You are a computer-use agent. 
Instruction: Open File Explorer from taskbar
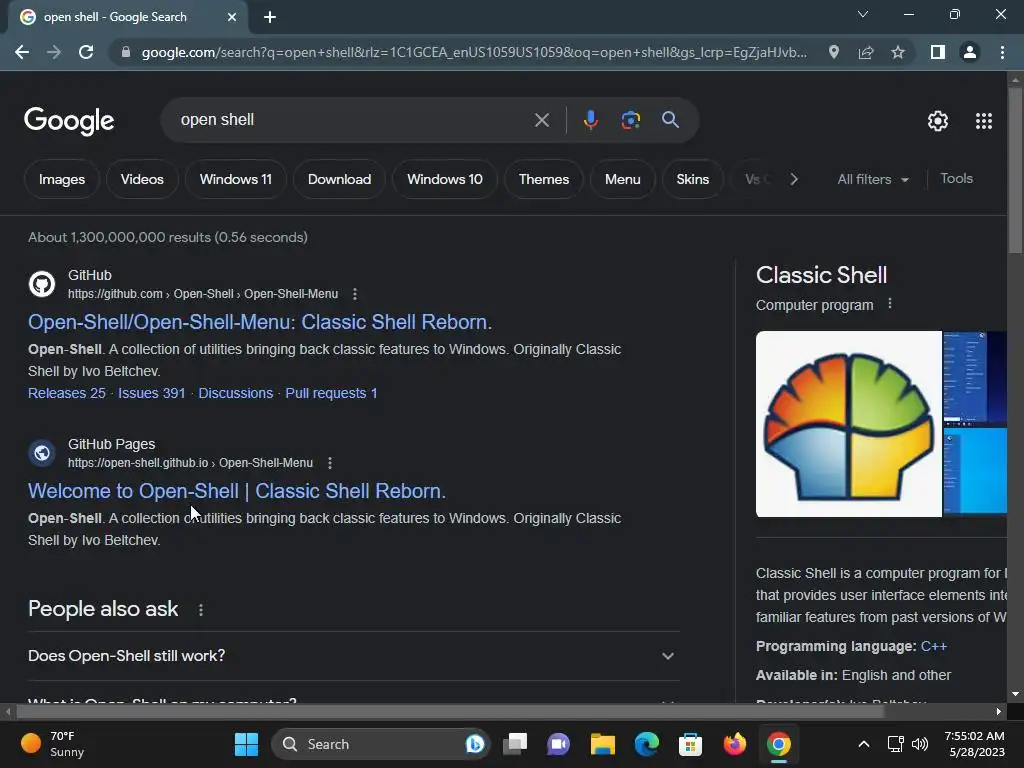point(602,744)
